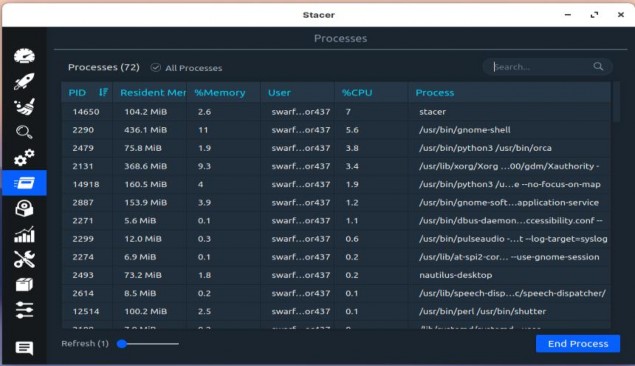Click the 368.6 MiB memory value
The height and width of the screenshot is (366, 635).
145,166
